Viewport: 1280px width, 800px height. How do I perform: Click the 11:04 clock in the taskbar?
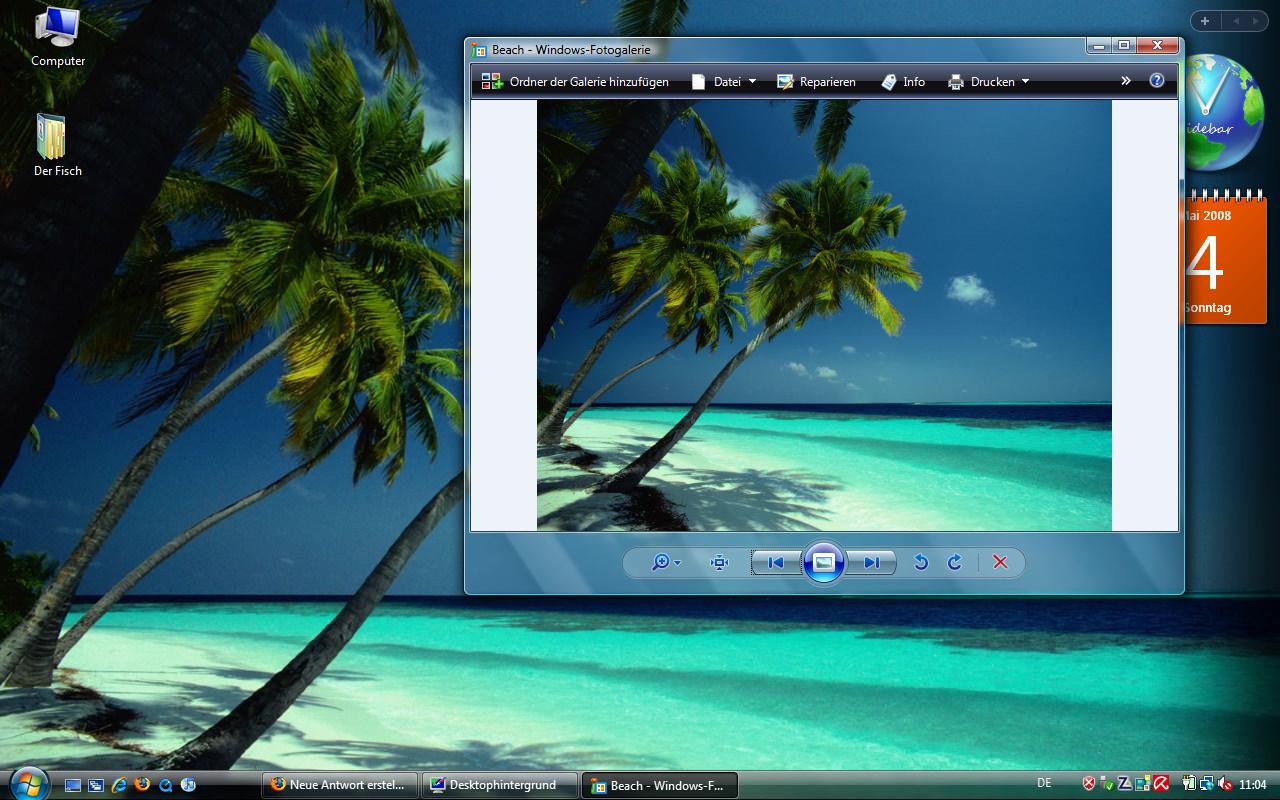1253,785
